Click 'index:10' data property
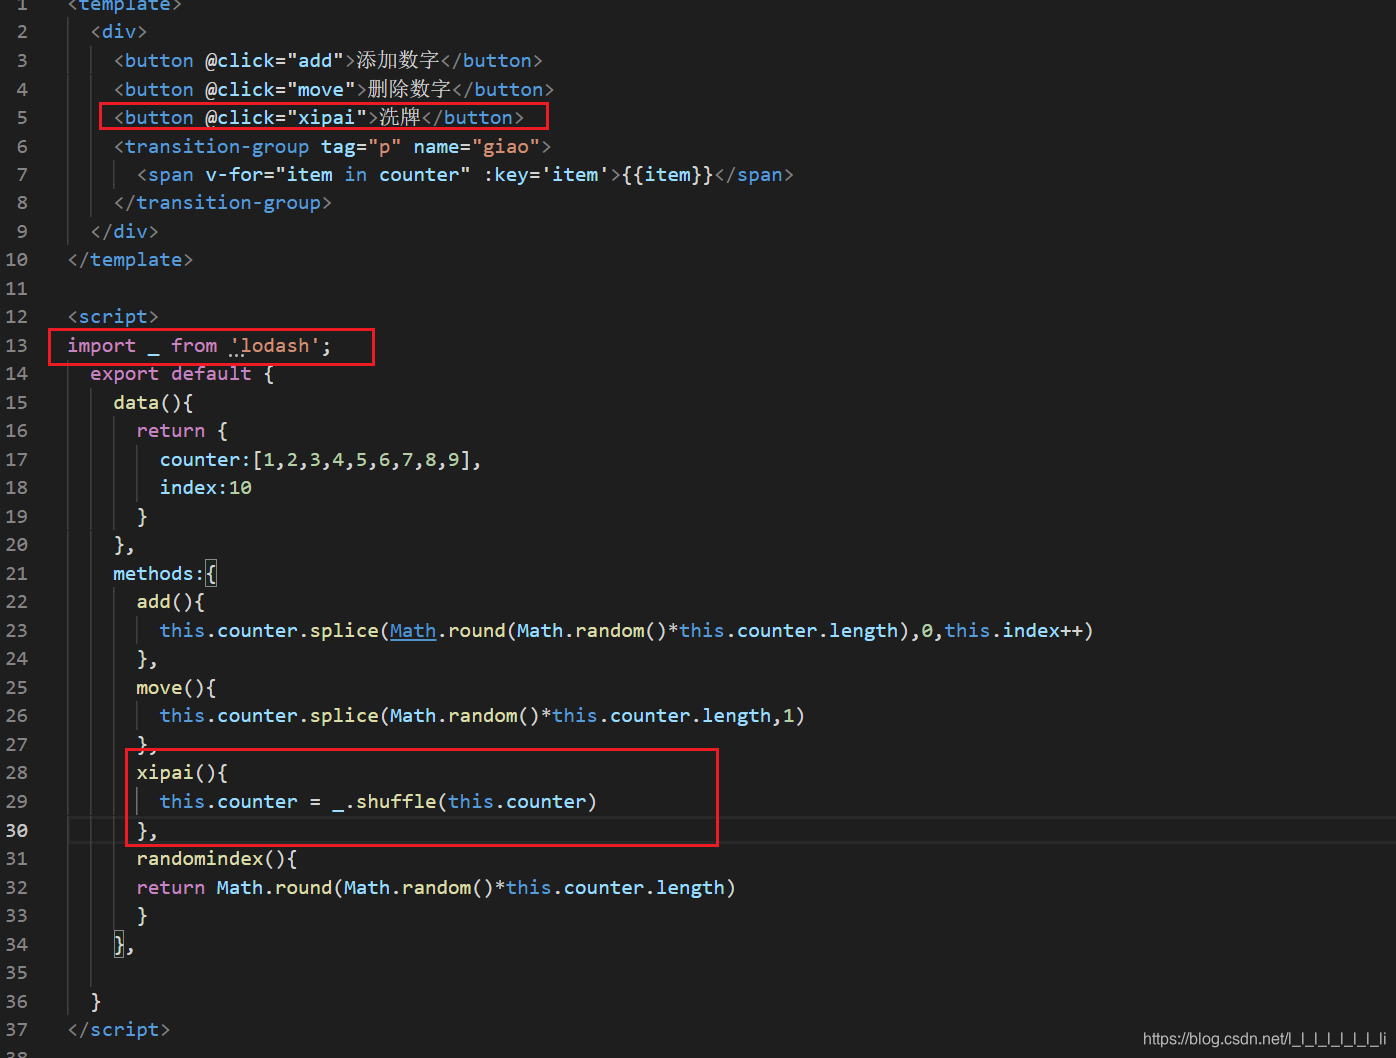Image resolution: width=1396 pixels, height=1058 pixels. [206, 487]
